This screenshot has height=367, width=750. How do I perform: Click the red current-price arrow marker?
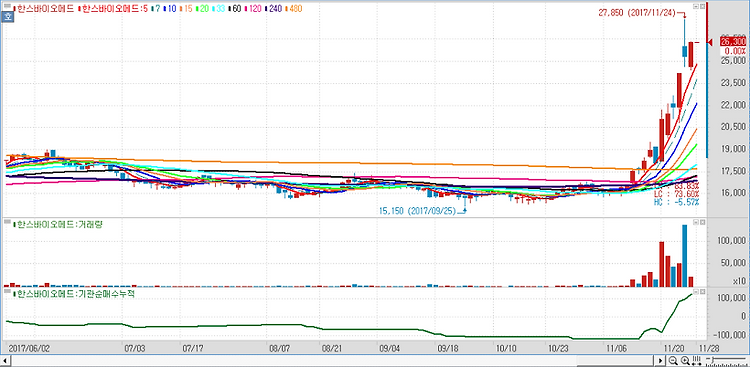click(710, 42)
